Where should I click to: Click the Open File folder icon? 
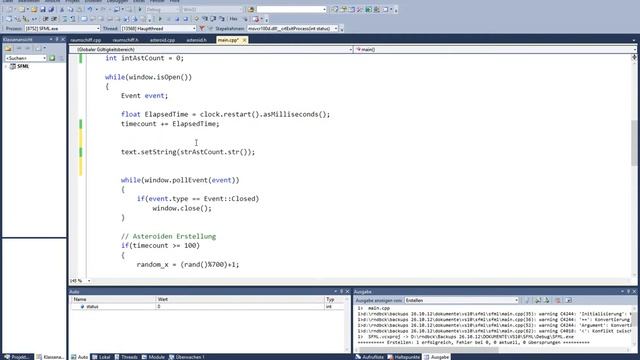pyautogui.click(x=34, y=9)
